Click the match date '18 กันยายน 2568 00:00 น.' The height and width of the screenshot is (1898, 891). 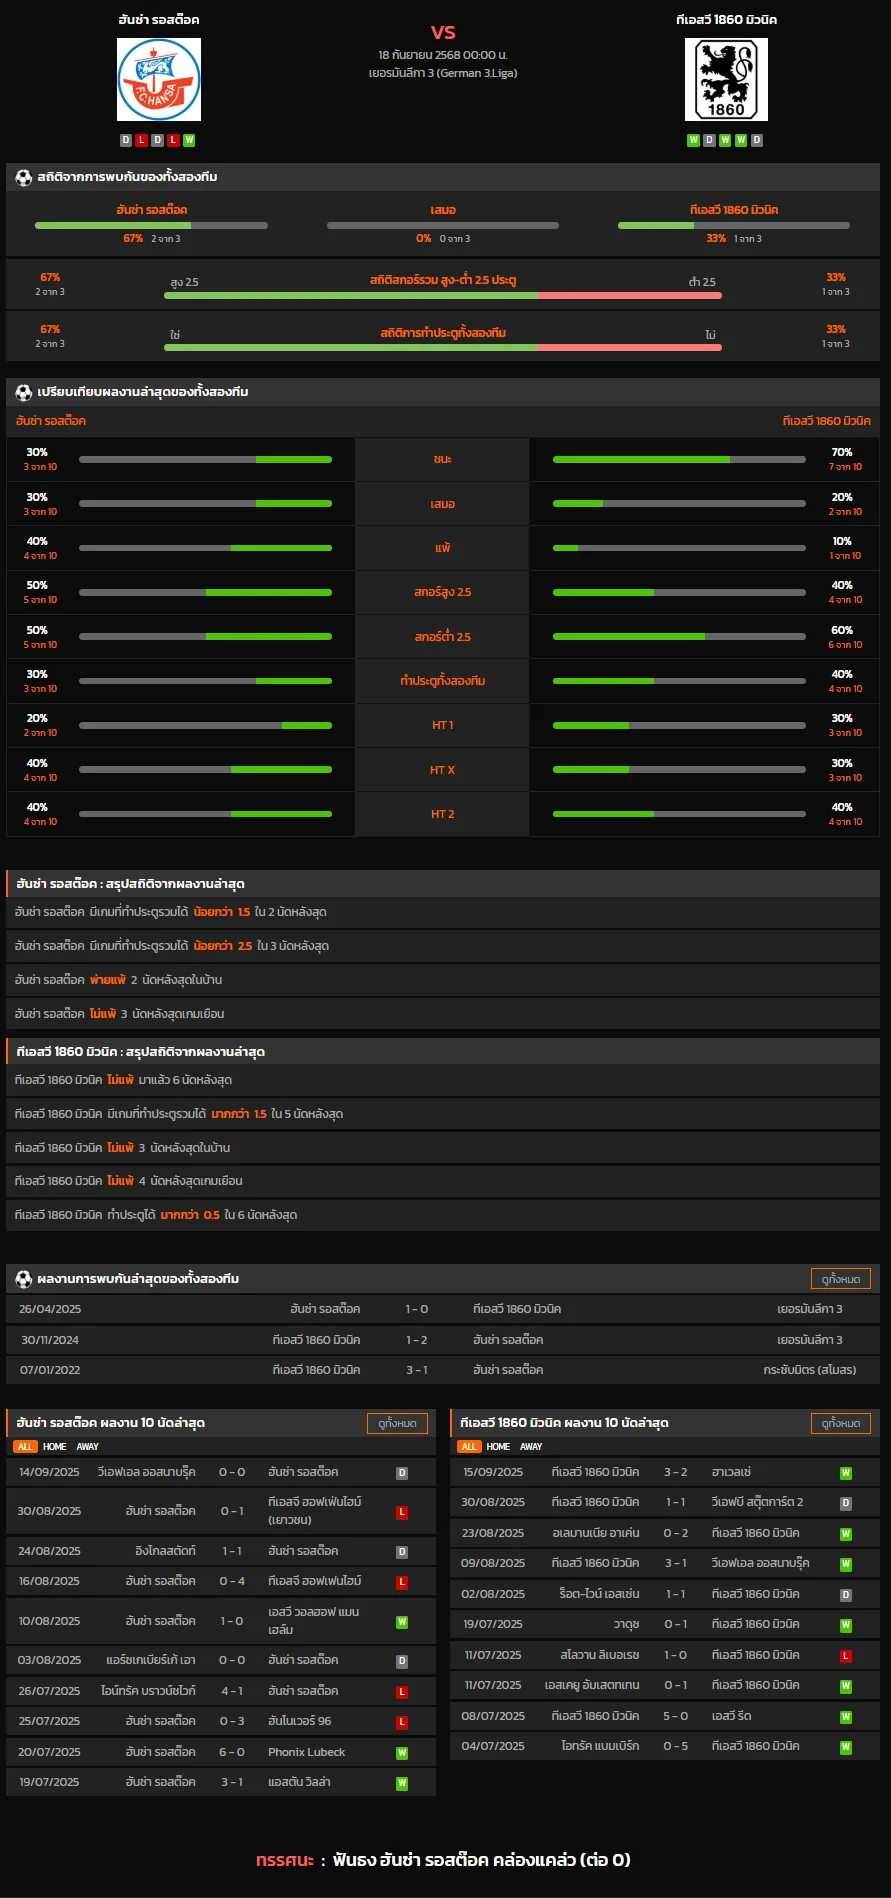tap(443, 55)
